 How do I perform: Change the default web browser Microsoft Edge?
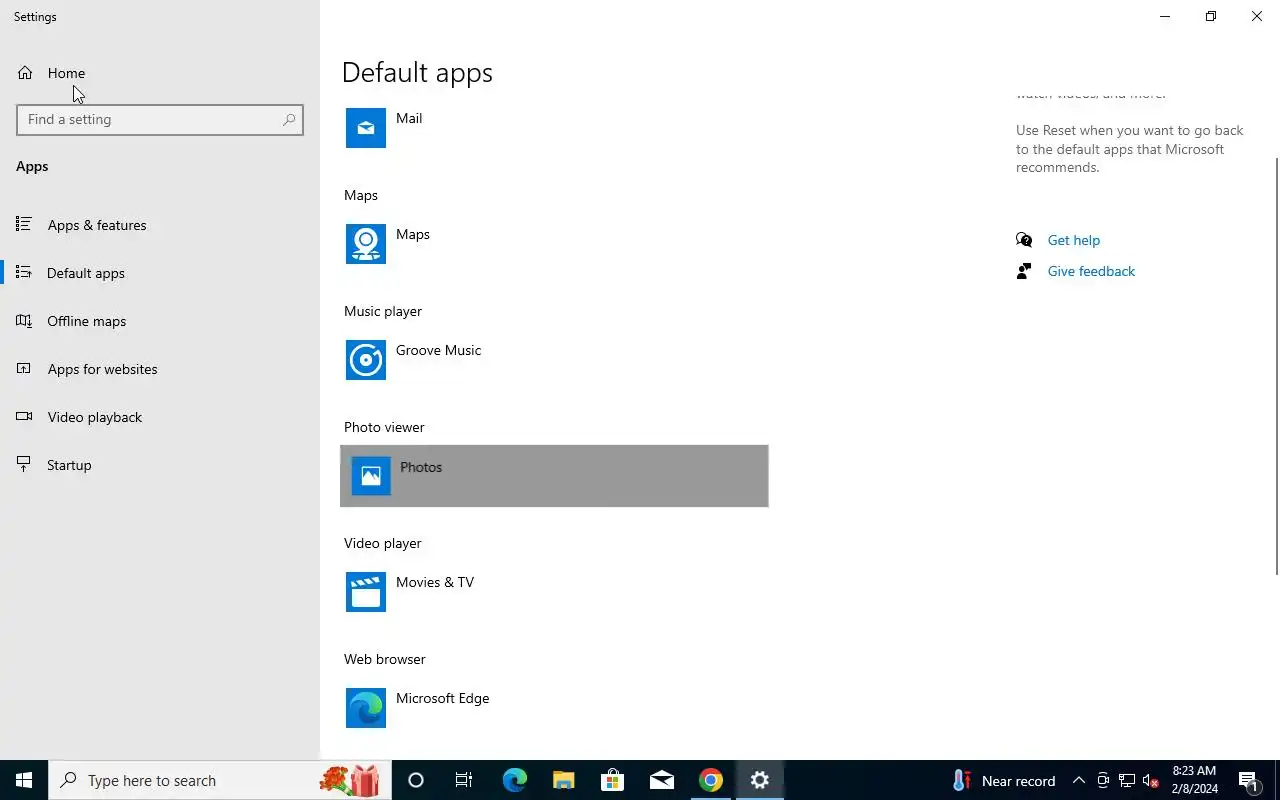point(554,708)
